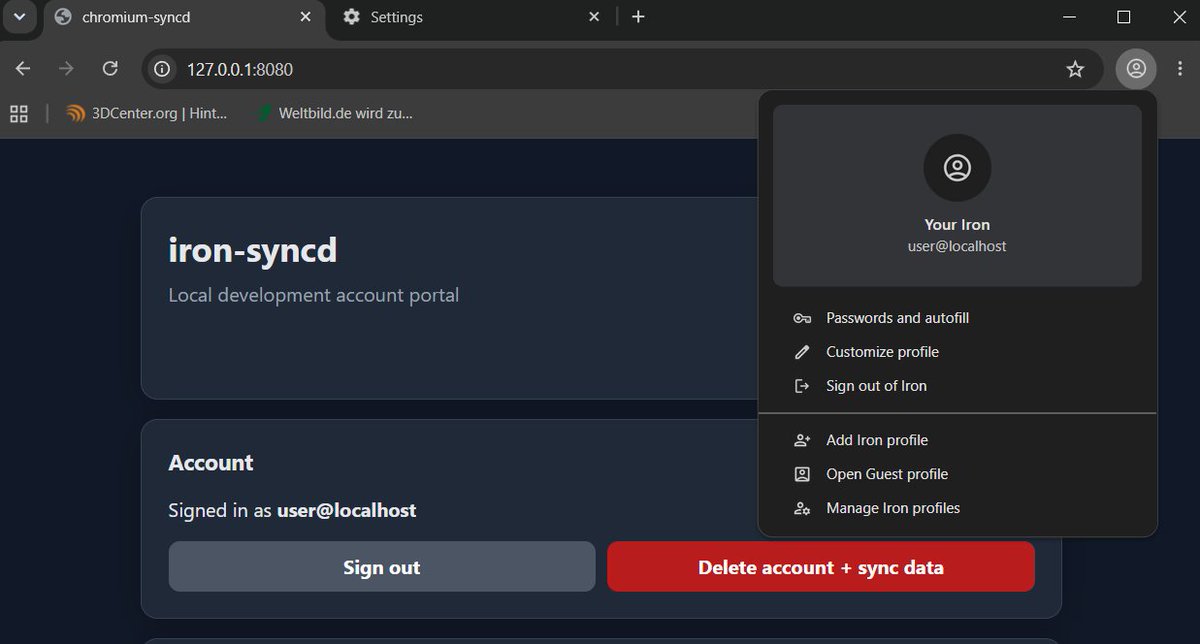Viewport: 1200px width, 644px height.
Task: Minimize the browser window
Action: point(1069,17)
